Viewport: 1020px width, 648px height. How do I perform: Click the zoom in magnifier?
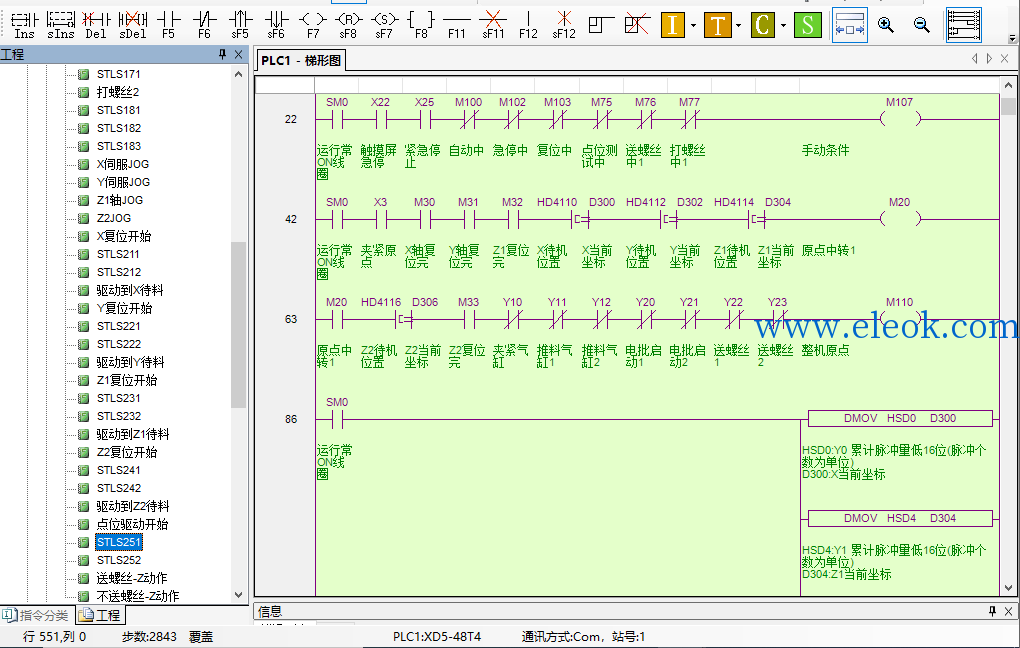coord(885,25)
